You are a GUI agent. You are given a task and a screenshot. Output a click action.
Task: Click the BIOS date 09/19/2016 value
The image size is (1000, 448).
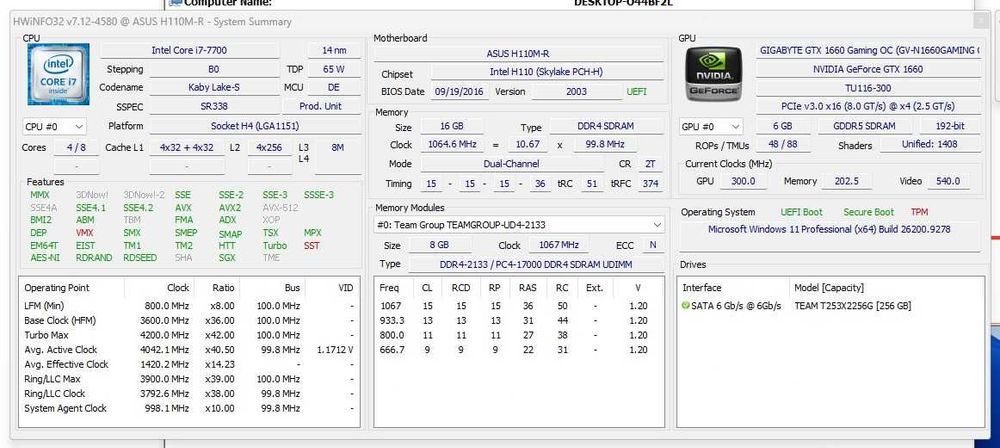tap(460, 91)
